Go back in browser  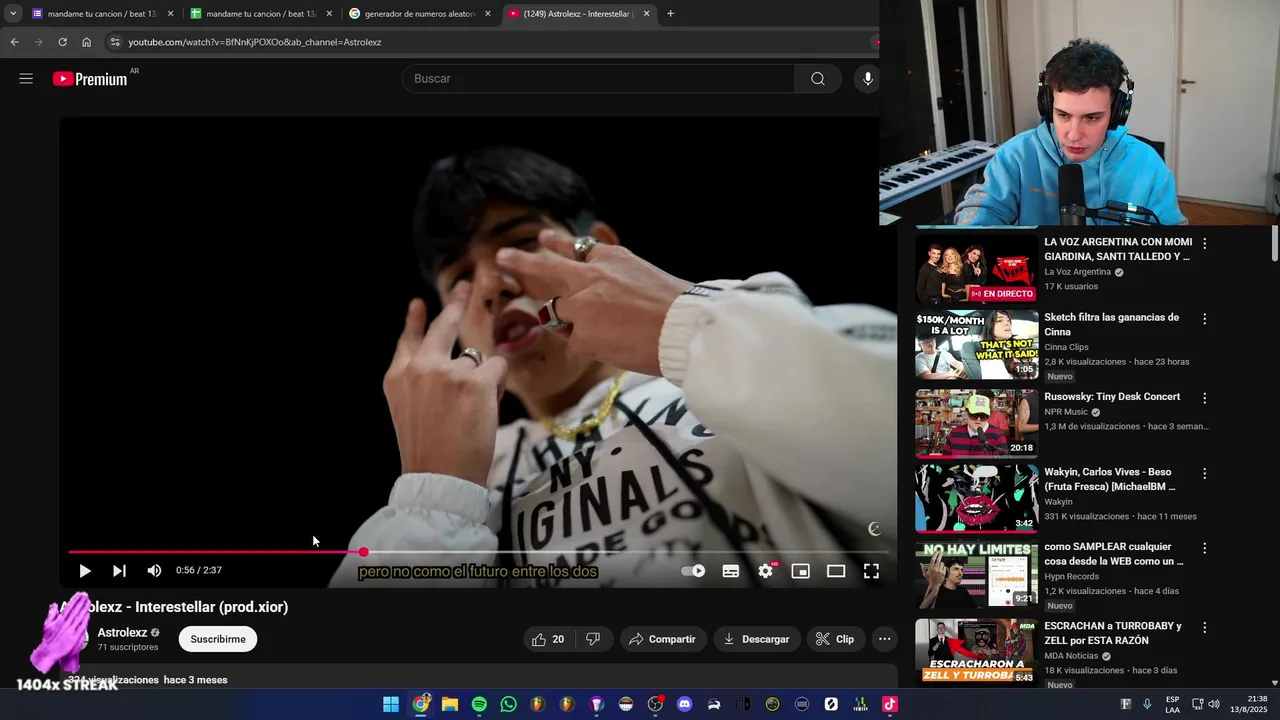14,42
